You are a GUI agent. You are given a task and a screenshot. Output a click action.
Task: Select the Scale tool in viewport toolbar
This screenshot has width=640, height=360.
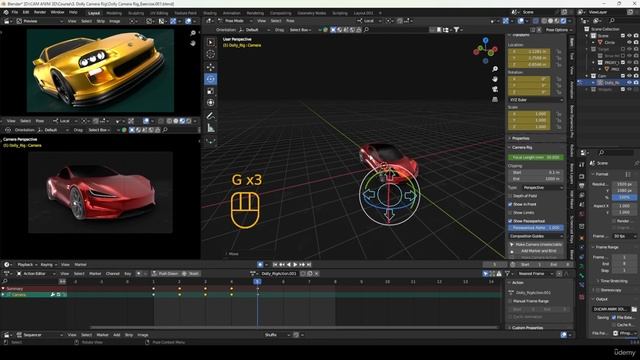coord(211,91)
